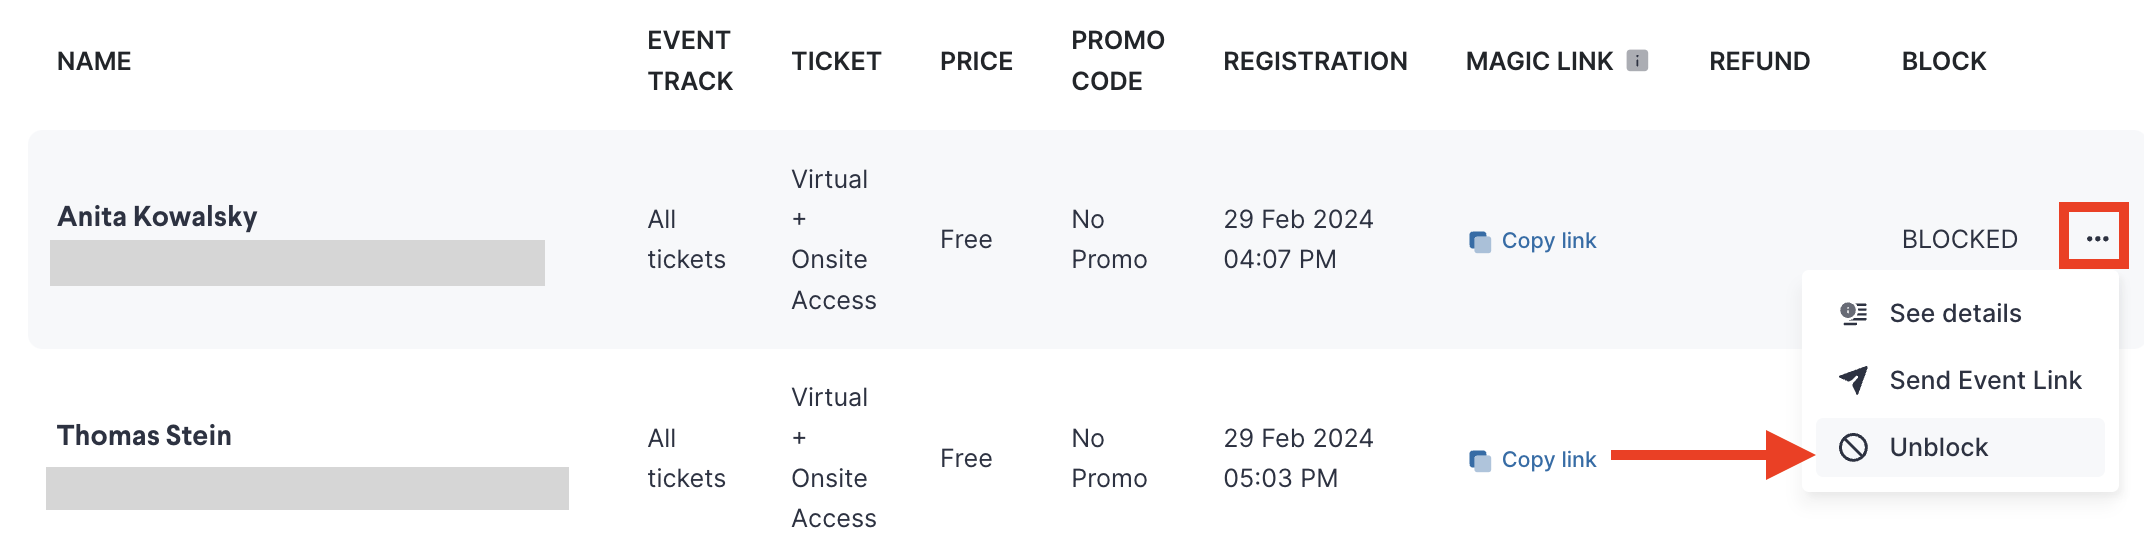Click copy icon in Anita Kowalsky's row

pos(1479,241)
